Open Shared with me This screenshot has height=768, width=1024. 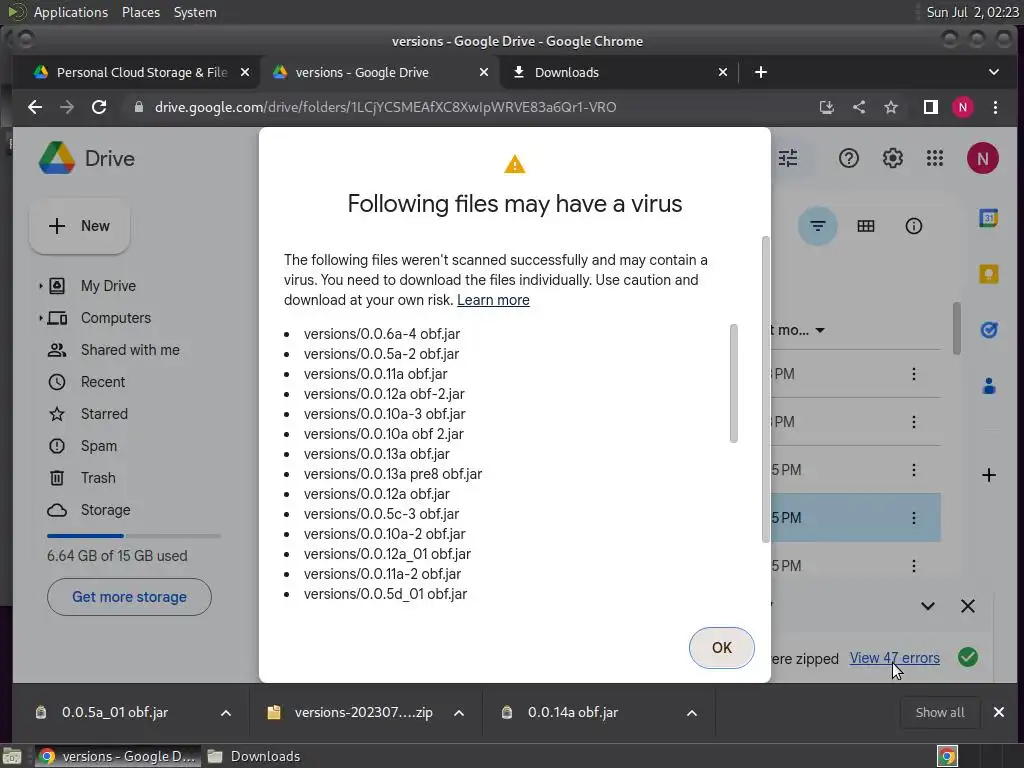coord(130,350)
